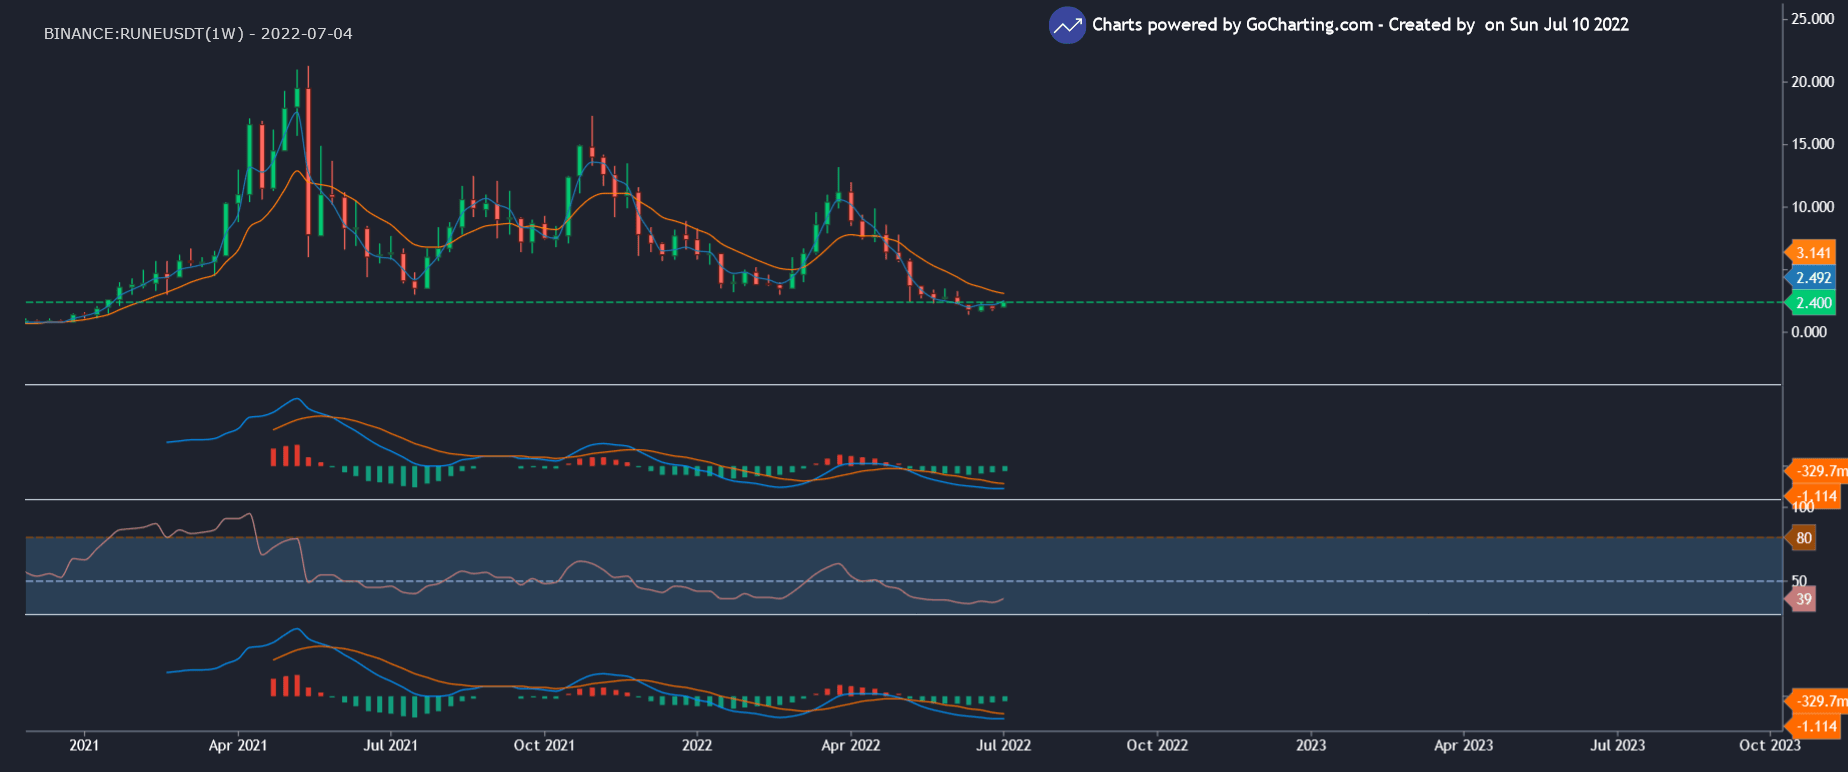Image resolution: width=1848 pixels, height=772 pixels.
Task: Click the RSI 80 overbought level tag
Action: click(1803, 538)
